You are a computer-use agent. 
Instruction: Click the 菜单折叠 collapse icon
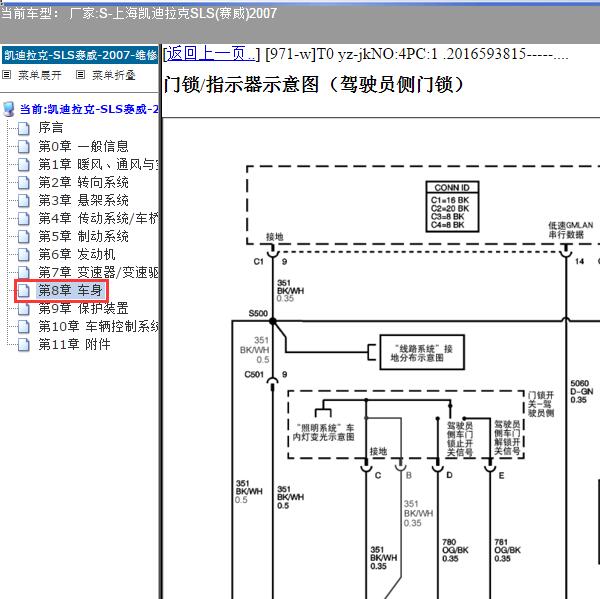[80, 75]
